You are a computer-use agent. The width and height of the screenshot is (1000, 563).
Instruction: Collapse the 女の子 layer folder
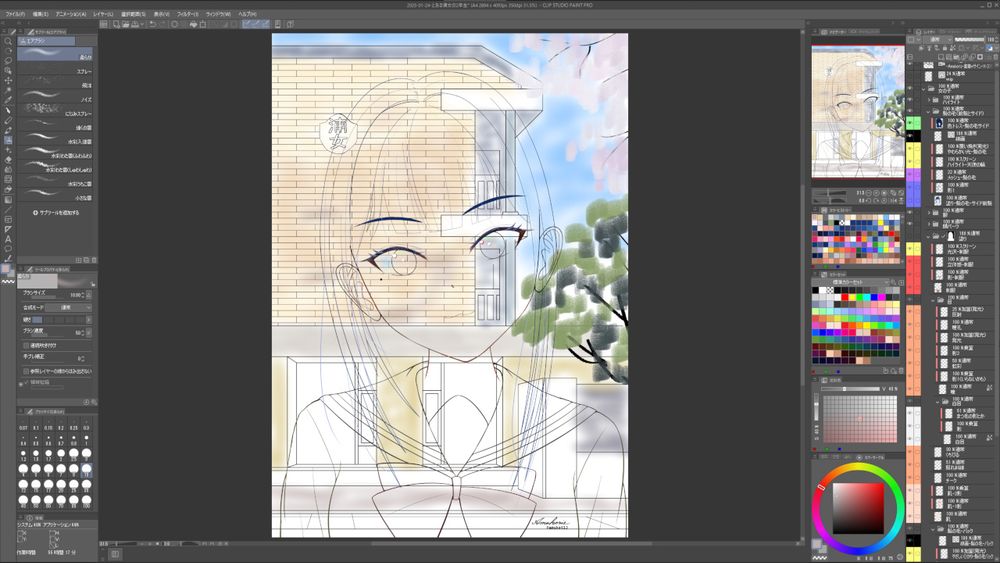pos(923,89)
